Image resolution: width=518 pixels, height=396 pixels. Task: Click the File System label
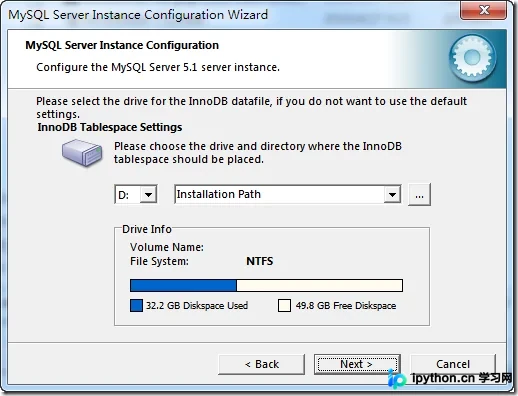pos(159,261)
